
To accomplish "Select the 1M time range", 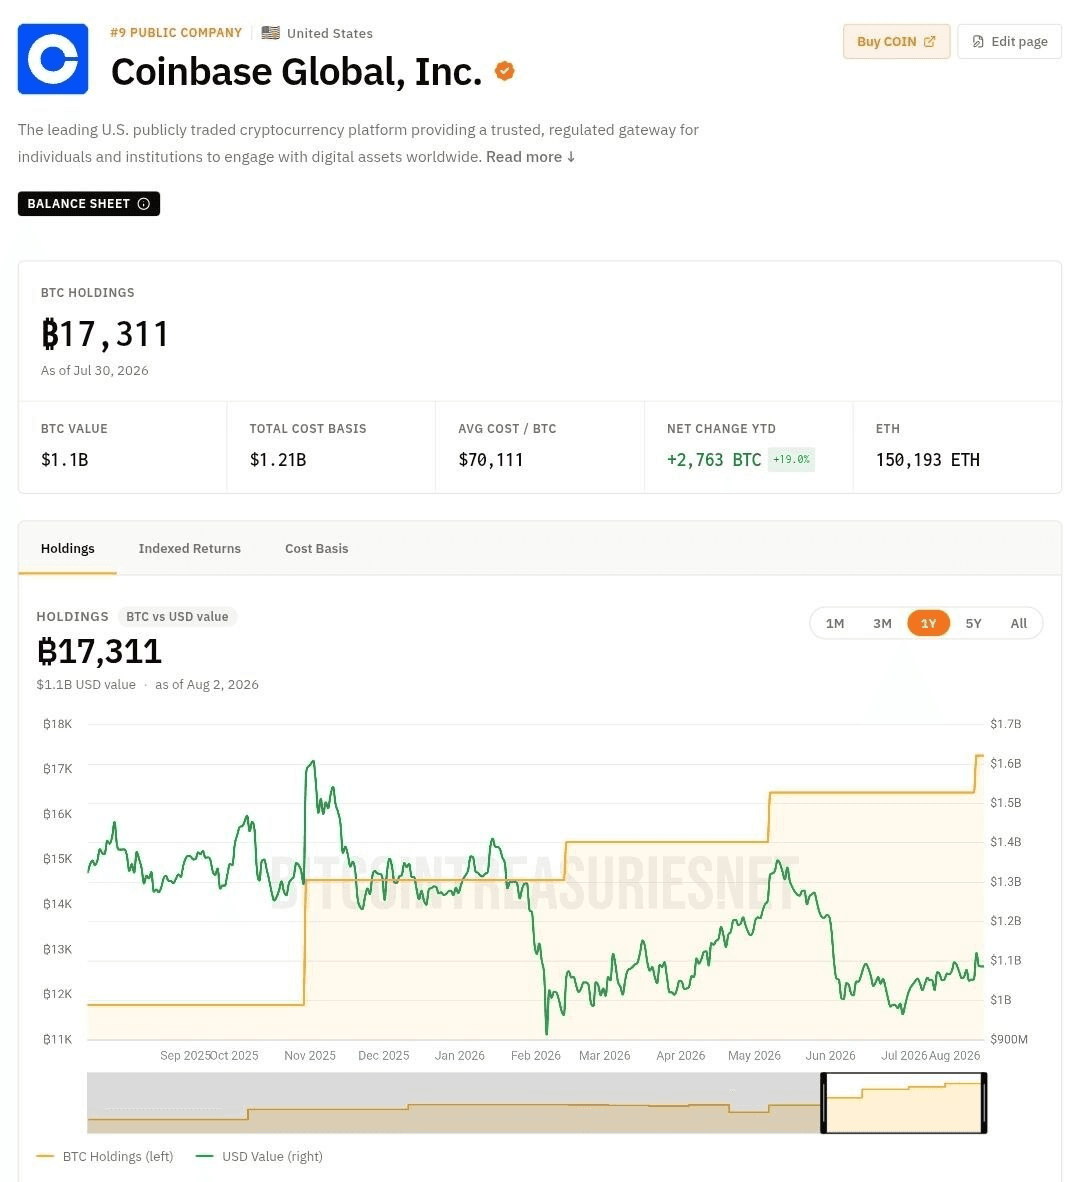I will 835,623.
